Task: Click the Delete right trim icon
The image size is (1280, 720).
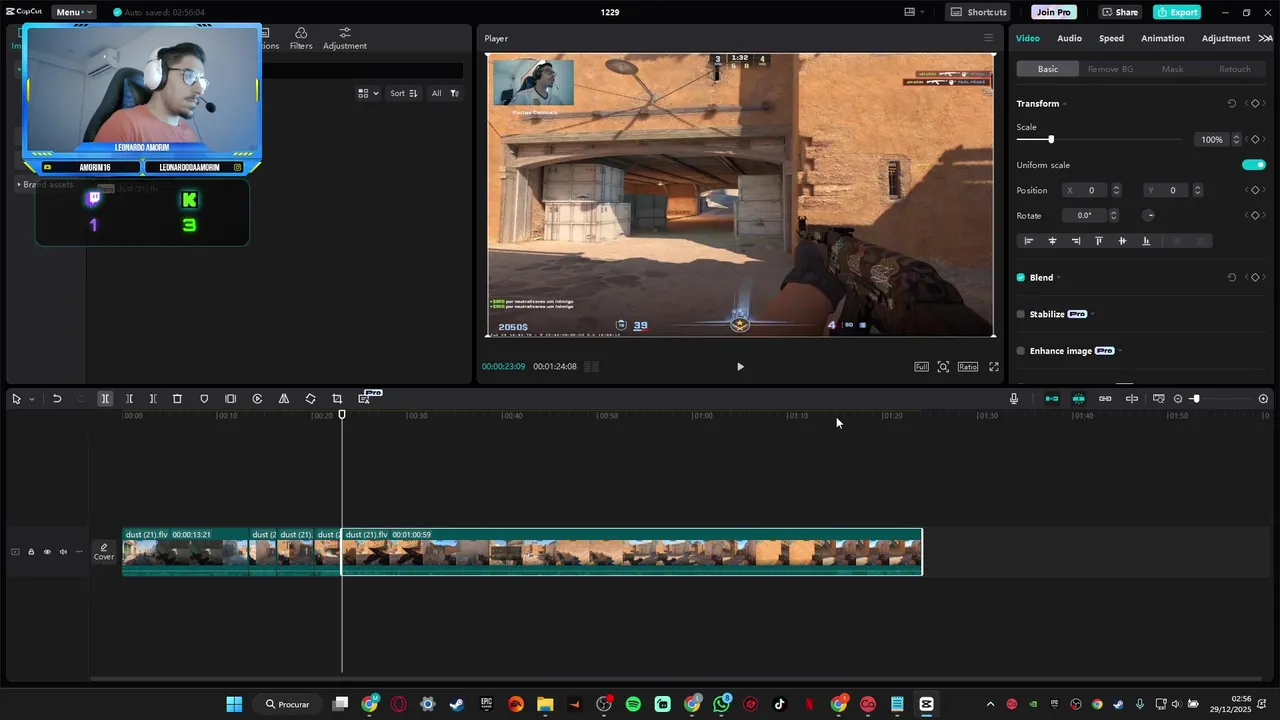Action: pos(153,399)
